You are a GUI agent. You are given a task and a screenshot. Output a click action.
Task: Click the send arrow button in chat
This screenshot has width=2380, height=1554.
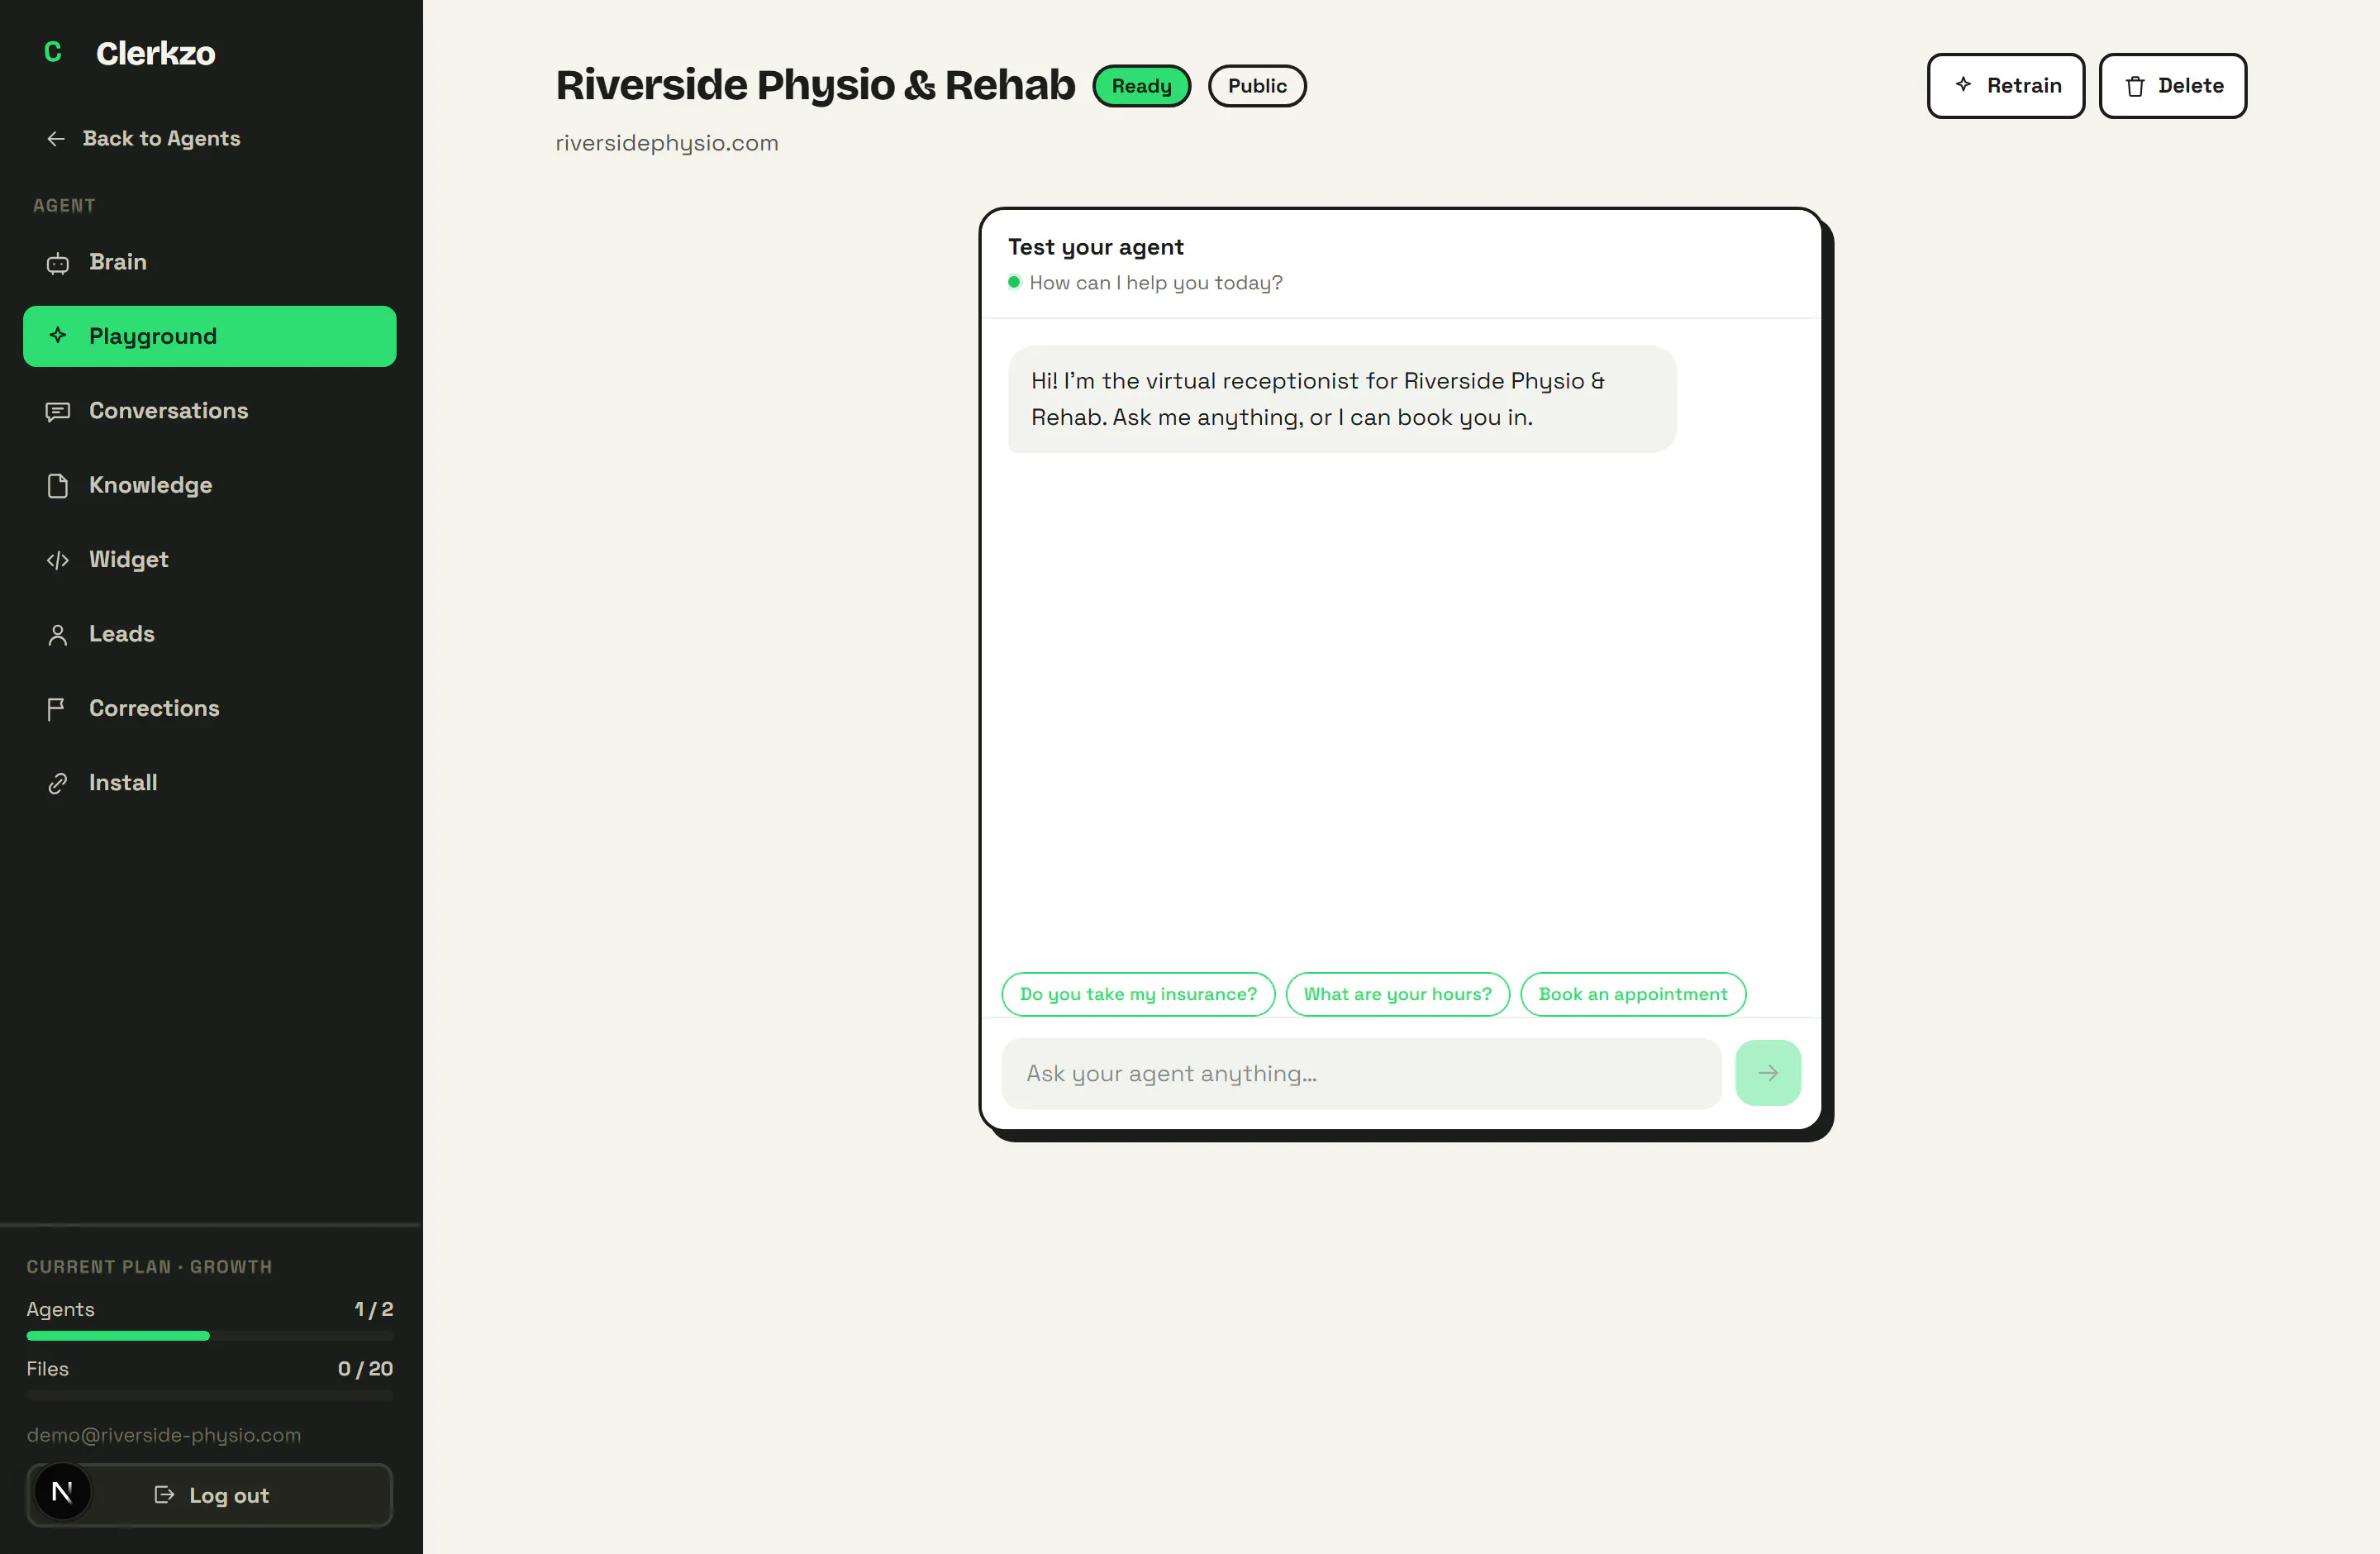click(x=1768, y=1073)
